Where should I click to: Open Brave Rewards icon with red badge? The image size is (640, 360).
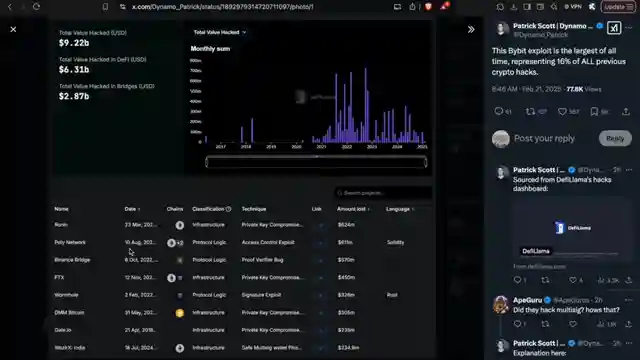445,6
